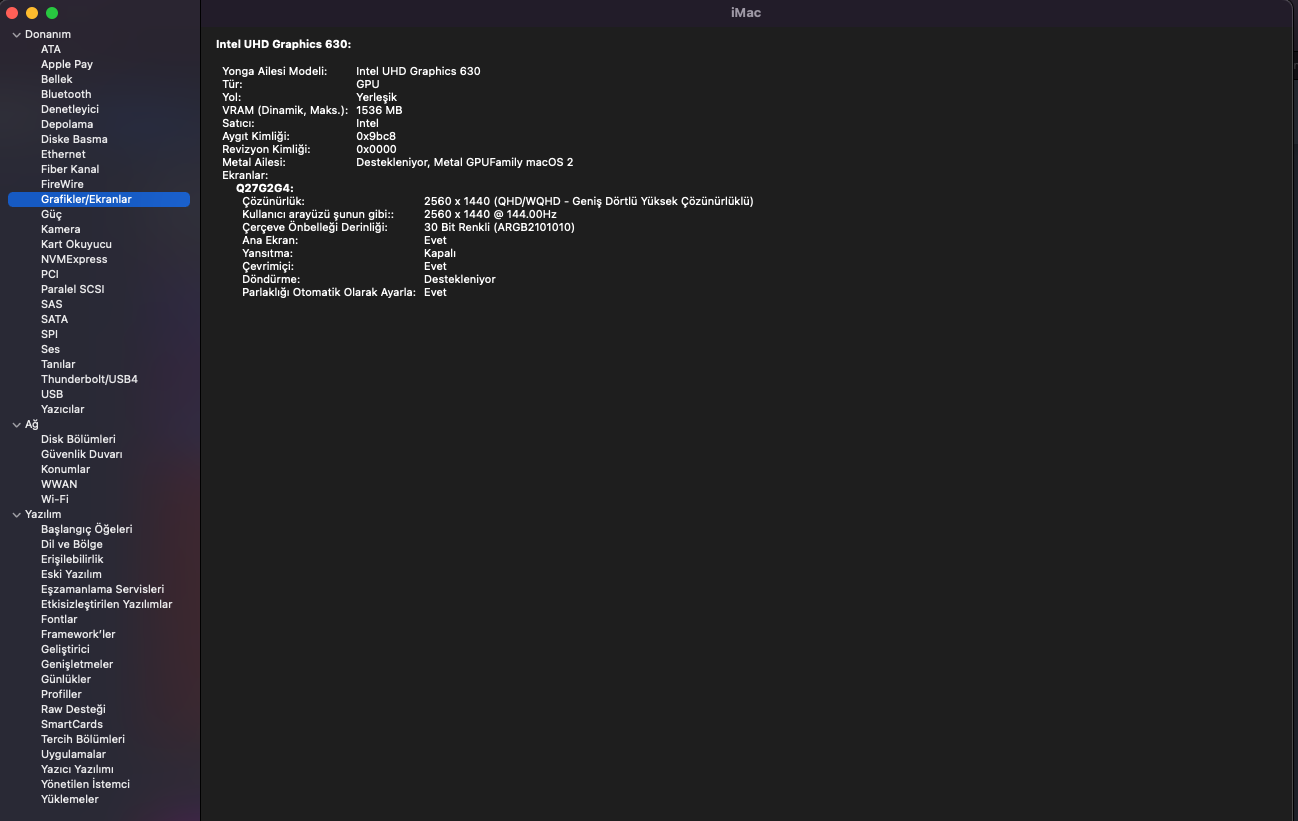Select Yönetilen İstemci item
Image resolution: width=1298 pixels, height=821 pixels.
85,784
